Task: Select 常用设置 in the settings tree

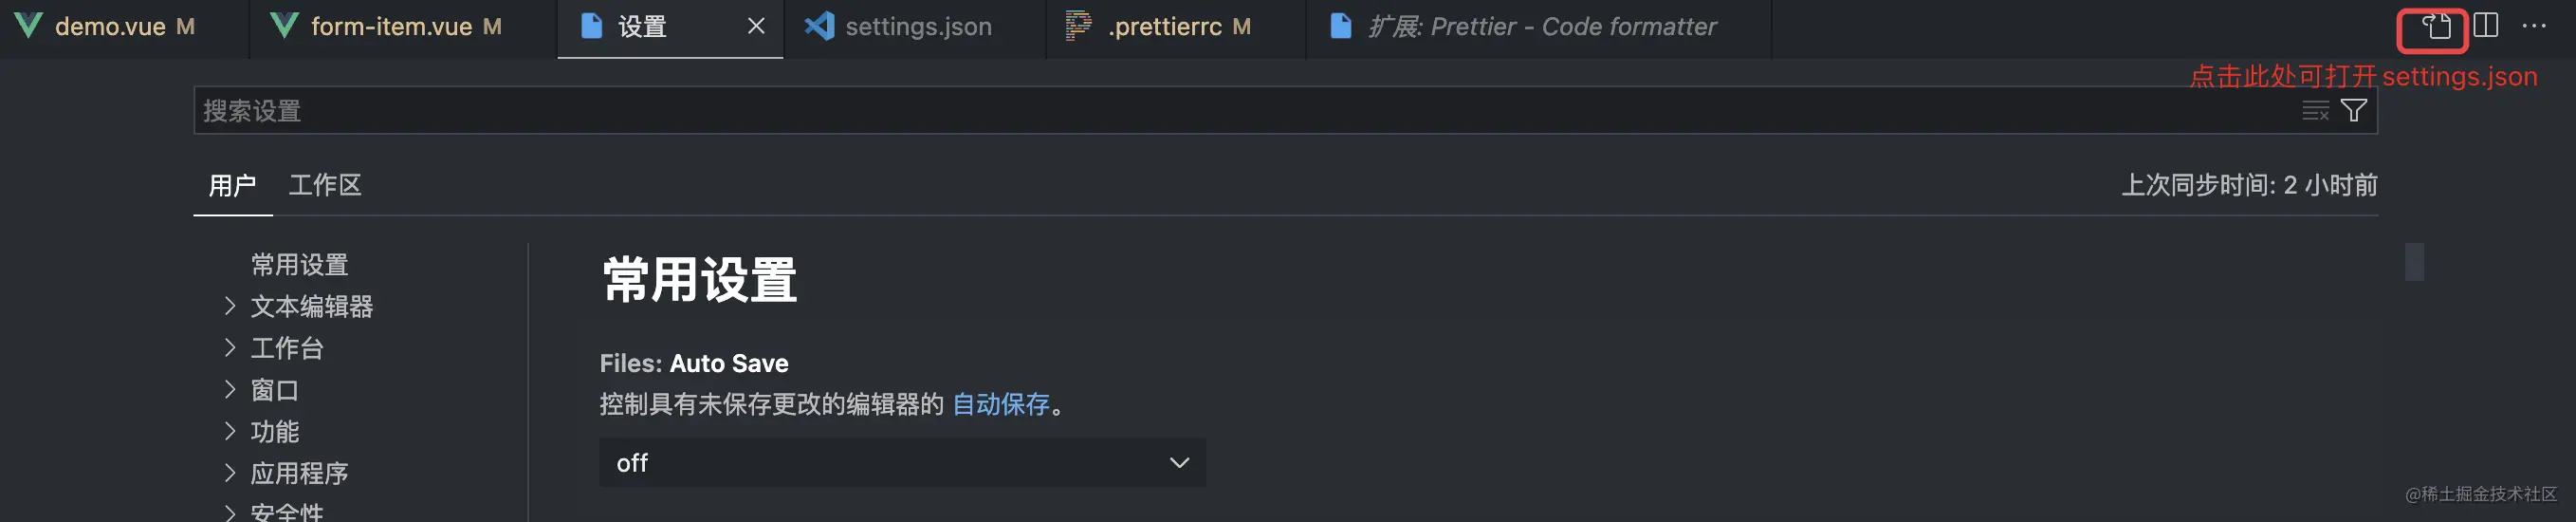Action: click(299, 265)
